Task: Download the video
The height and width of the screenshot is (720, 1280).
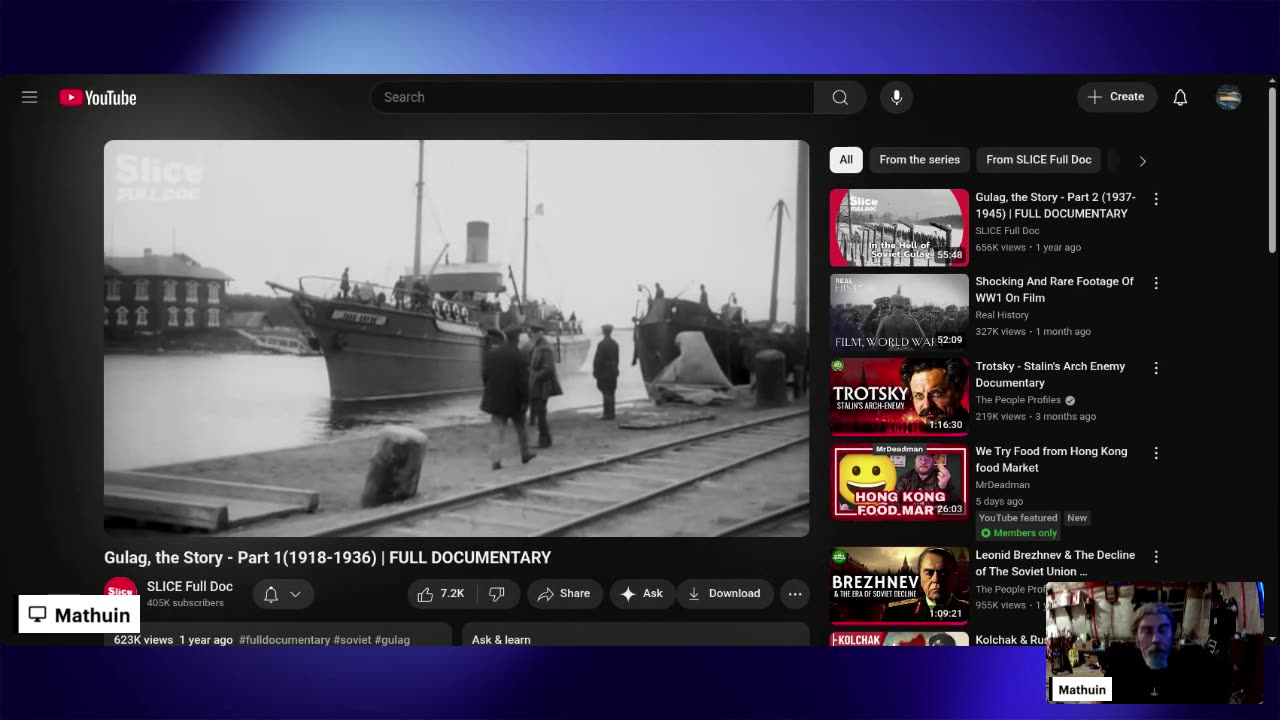Action: point(725,593)
